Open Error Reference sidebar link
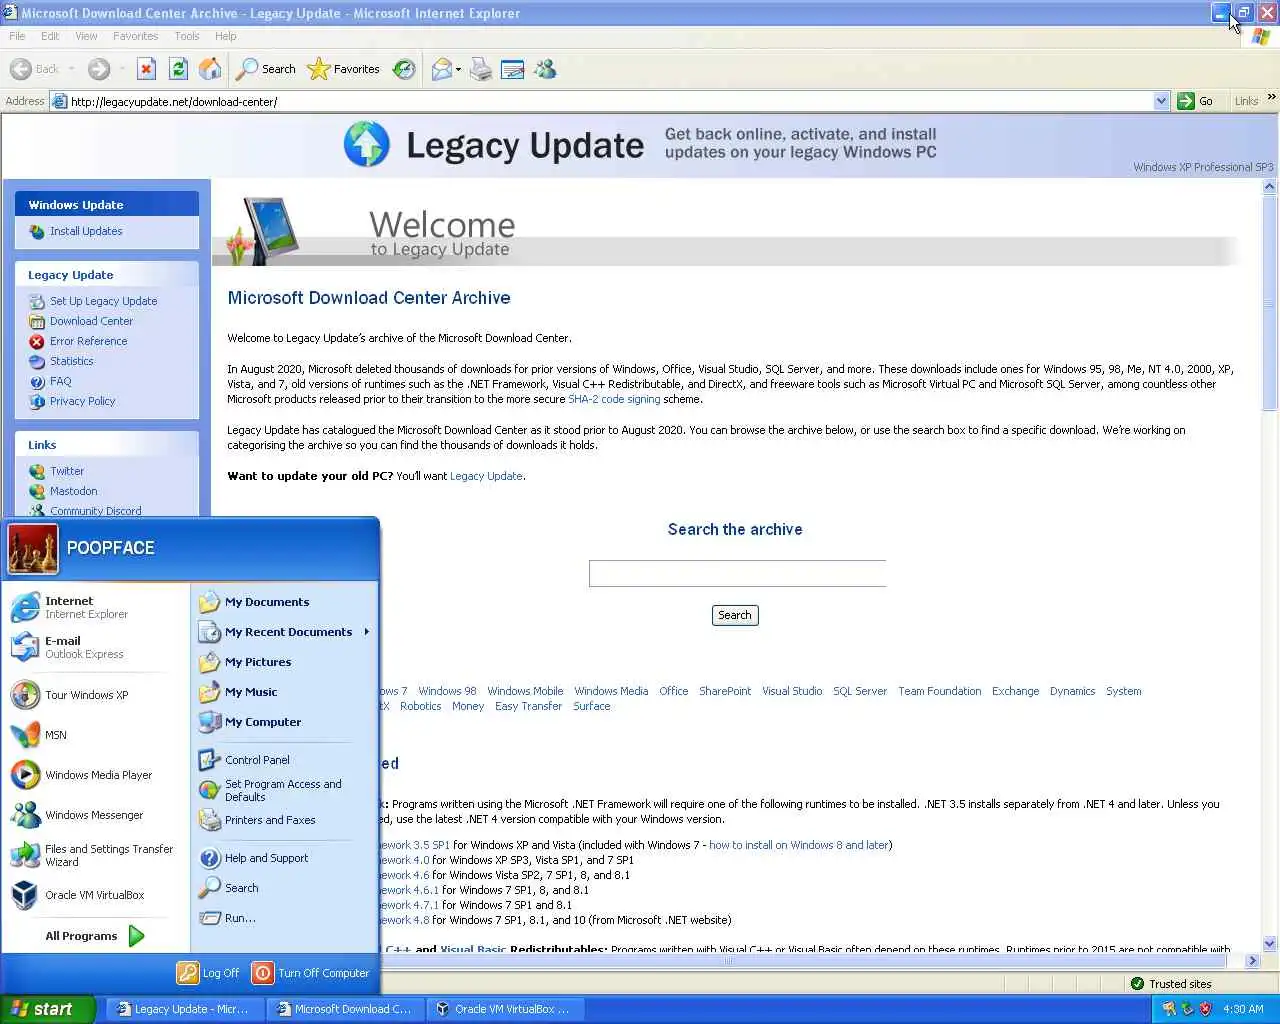The width and height of the screenshot is (1280, 1024). pyautogui.click(x=89, y=341)
